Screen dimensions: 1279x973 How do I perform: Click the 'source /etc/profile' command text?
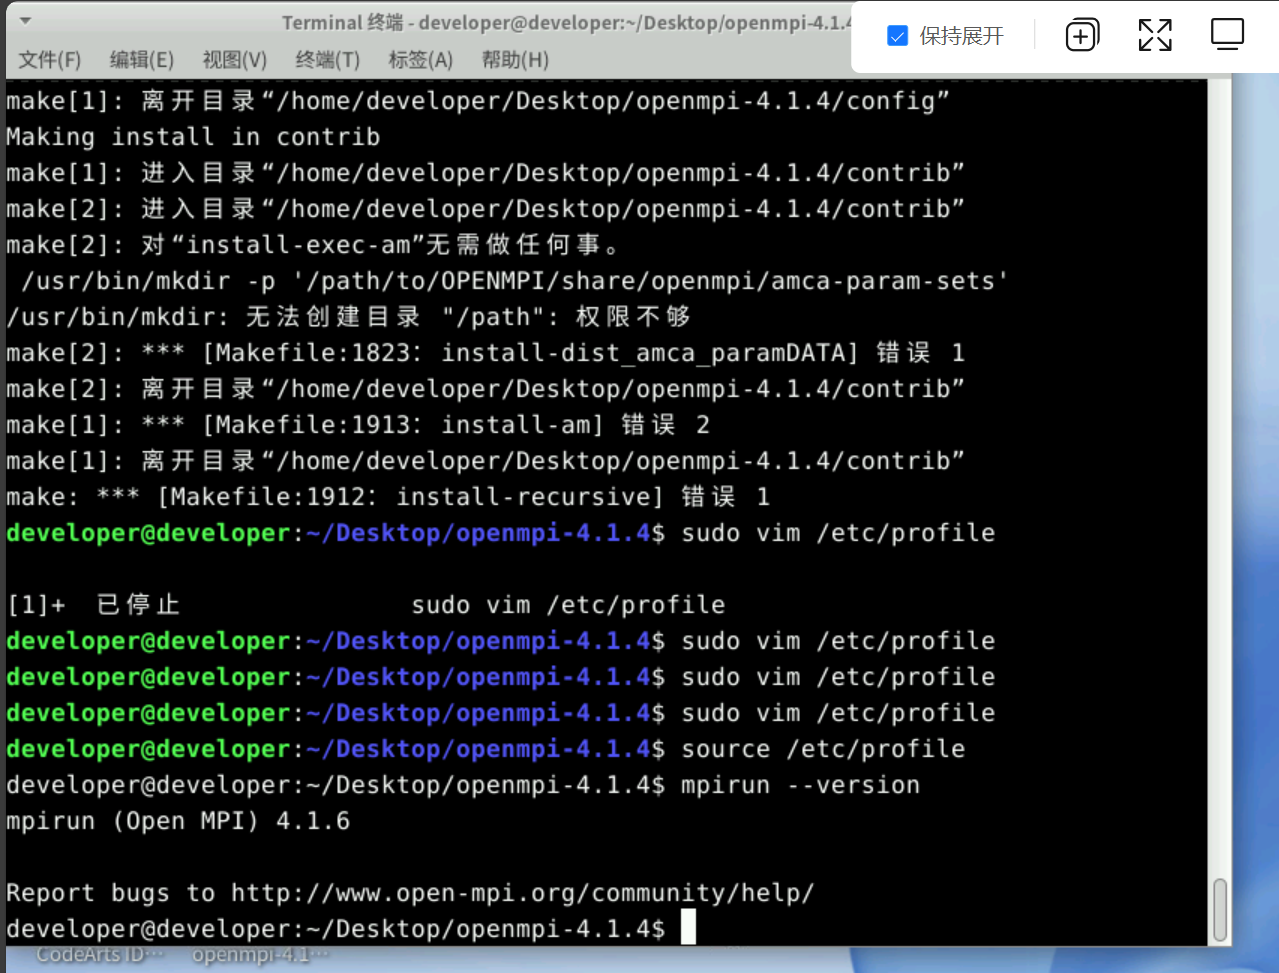[x=823, y=749]
